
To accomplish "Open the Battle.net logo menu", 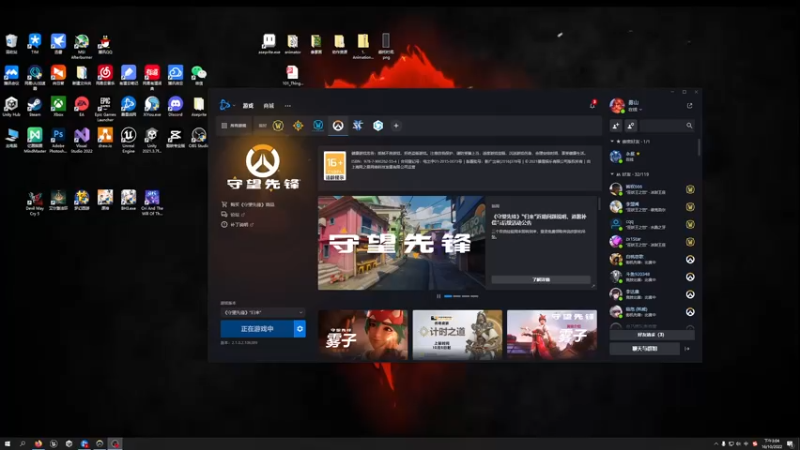I will click(225, 105).
